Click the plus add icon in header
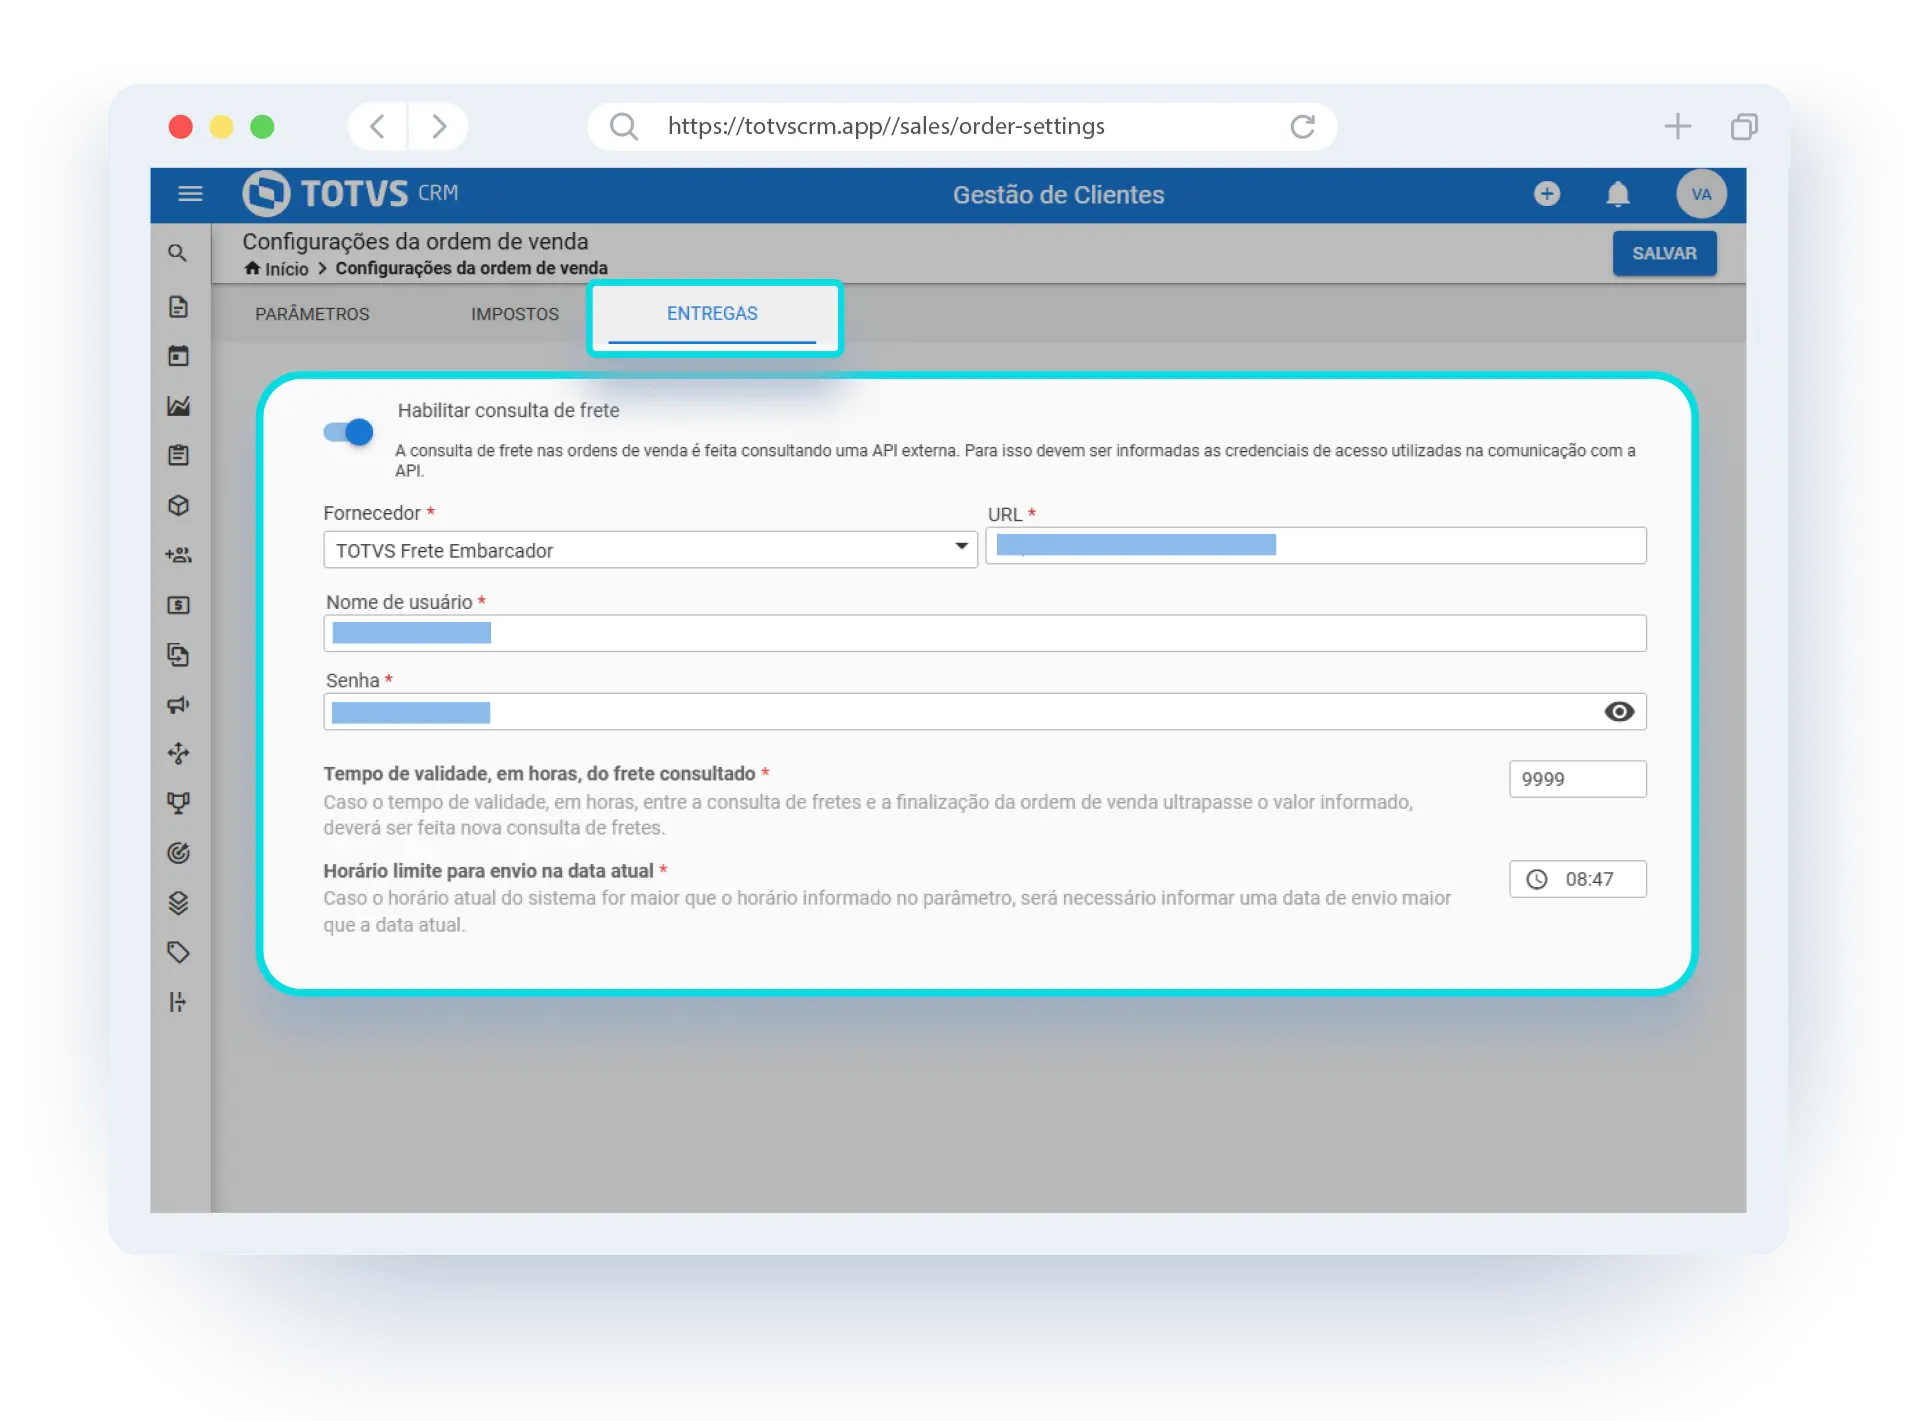Image resolution: width=1917 pixels, height=1421 pixels. pos(1546,193)
